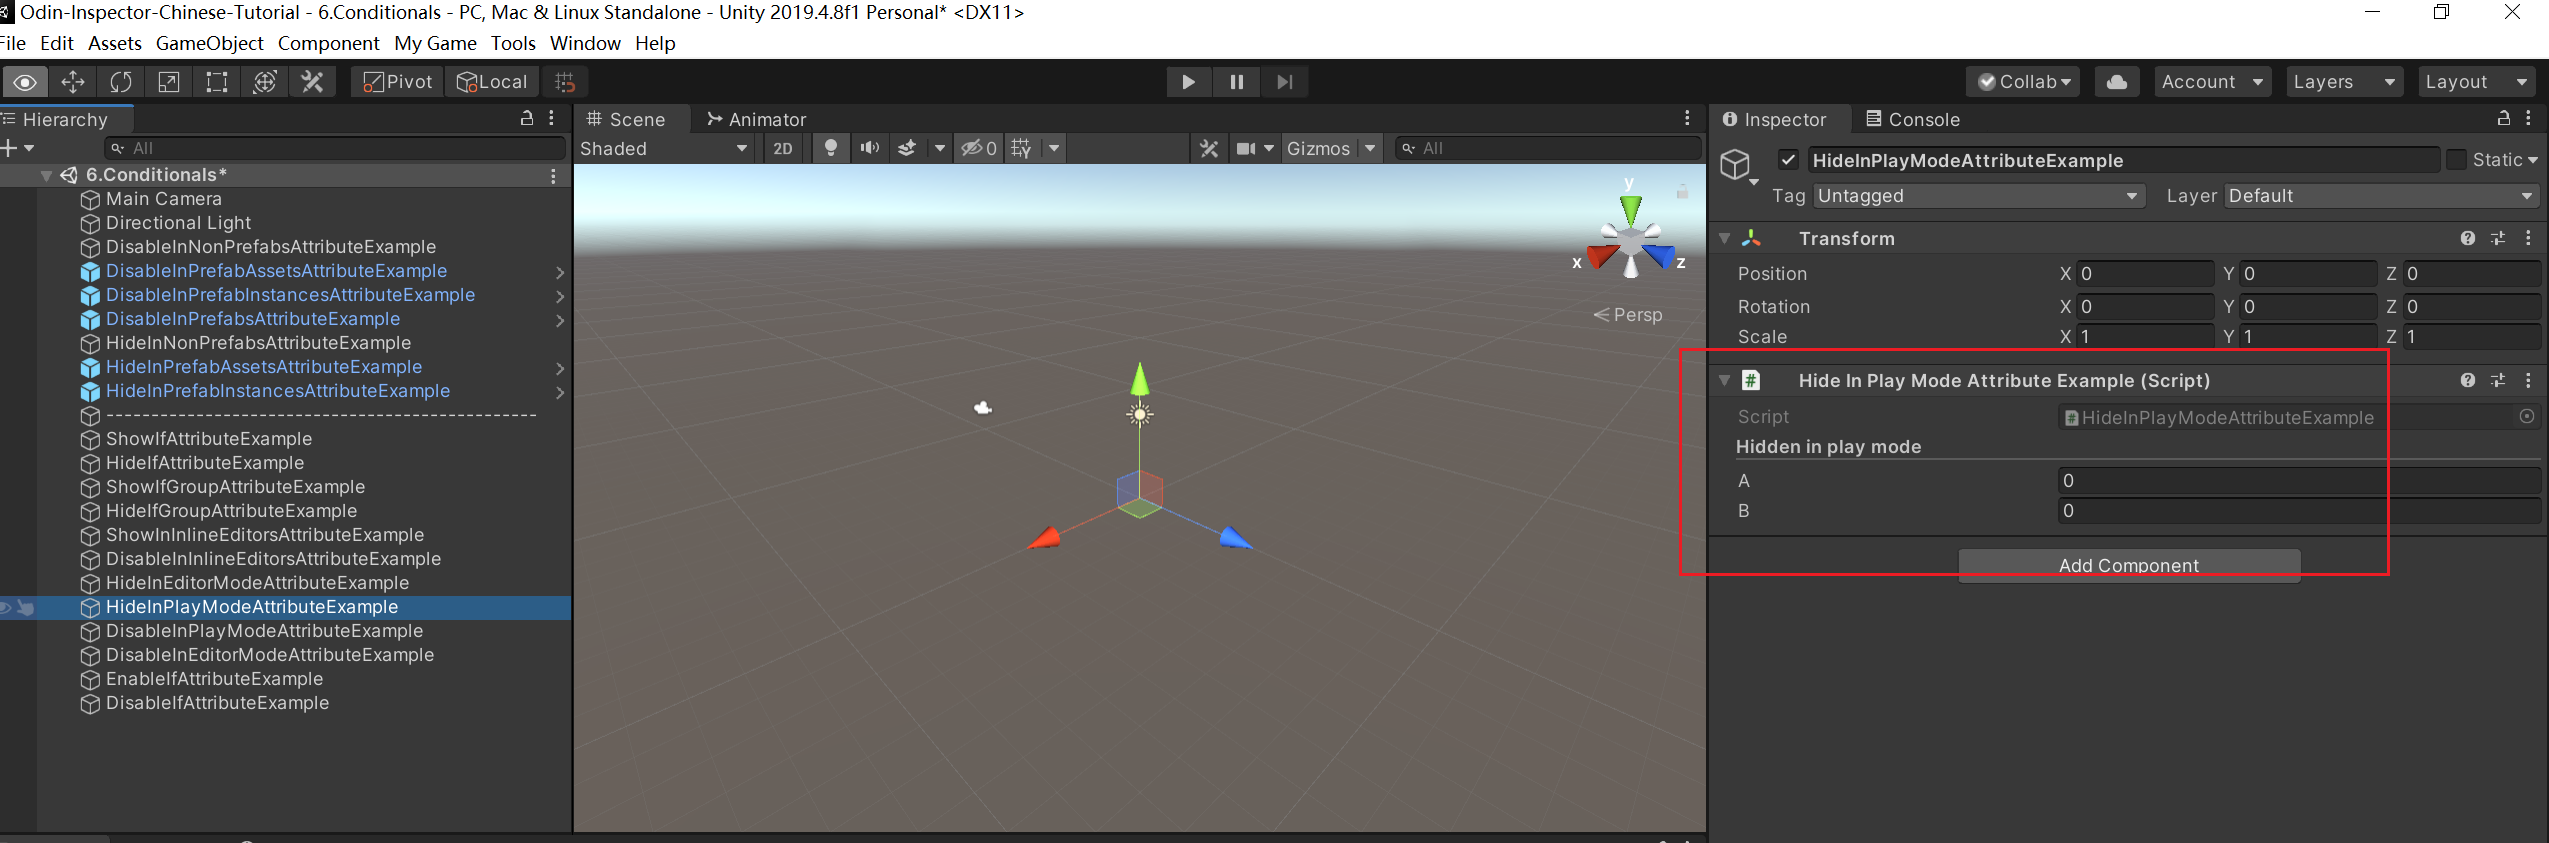This screenshot has height=843, width=2549.
Task: Select the Move tool
Action: [x=73, y=82]
